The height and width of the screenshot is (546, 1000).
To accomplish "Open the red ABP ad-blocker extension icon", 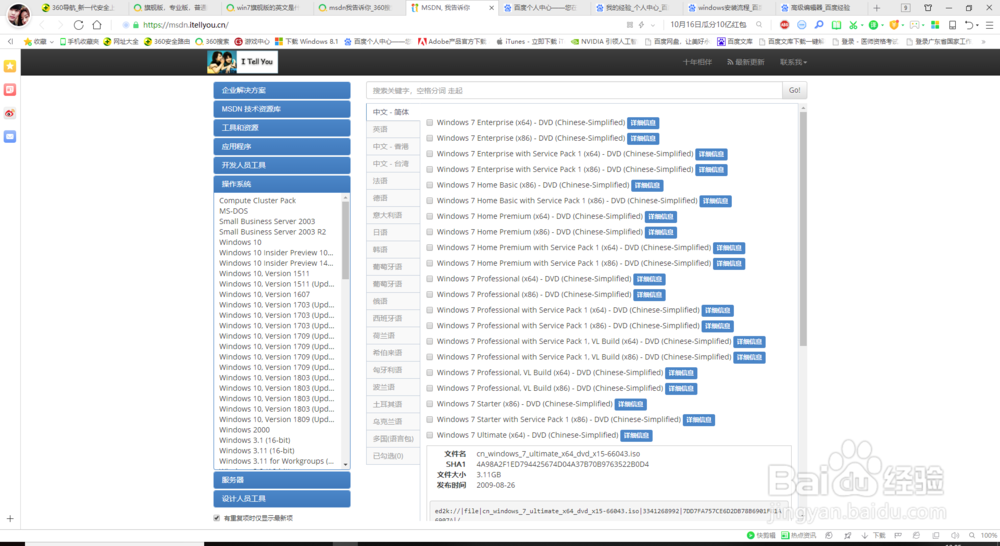I will 784,25.
